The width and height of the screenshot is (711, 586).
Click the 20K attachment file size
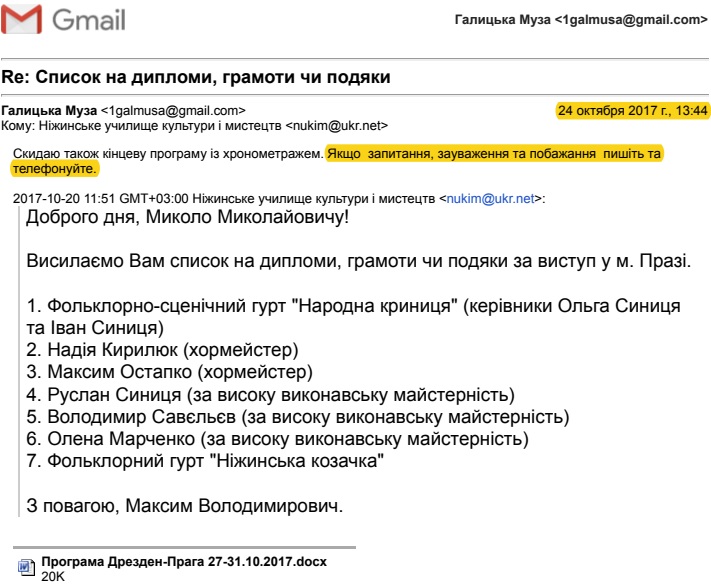pyautogui.click(x=52, y=575)
